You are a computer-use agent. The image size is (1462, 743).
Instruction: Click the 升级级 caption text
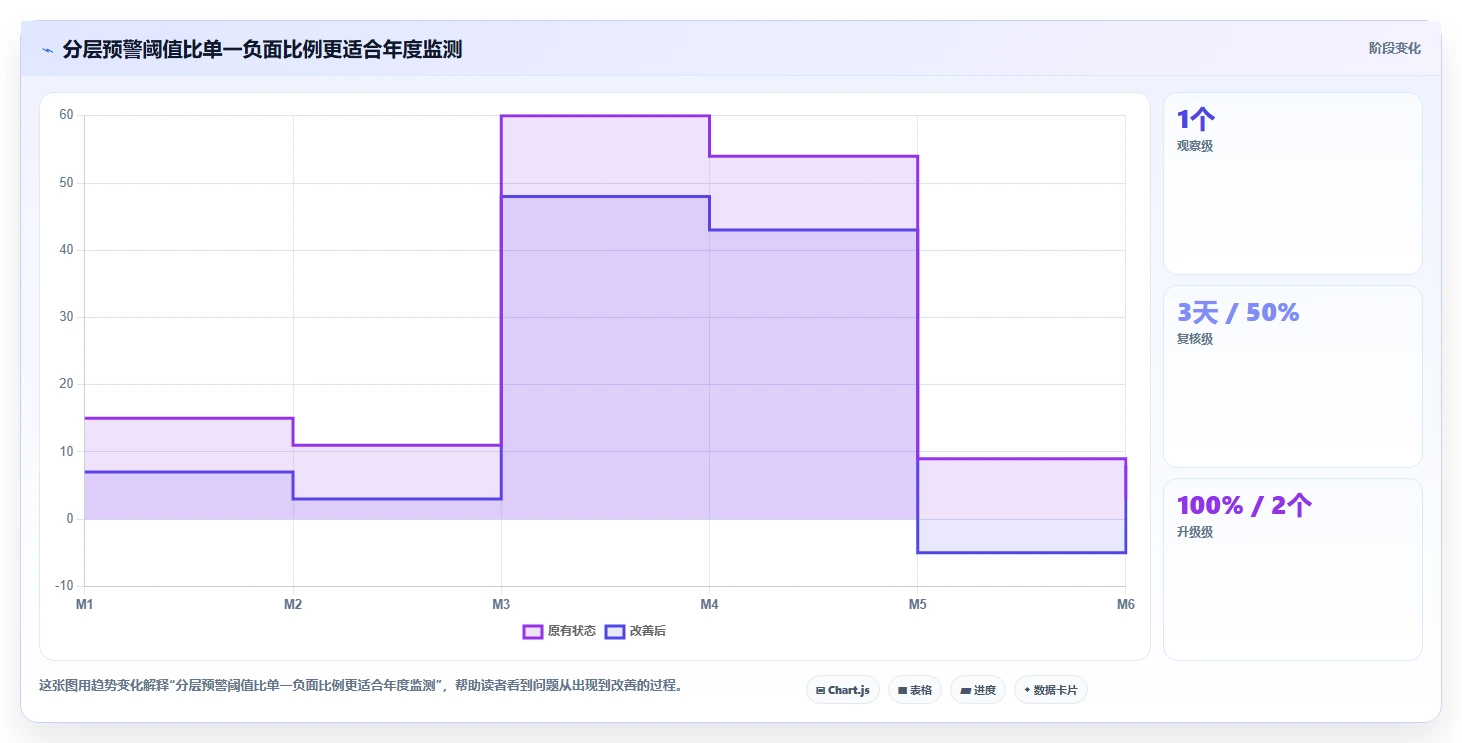coord(1195,532)
